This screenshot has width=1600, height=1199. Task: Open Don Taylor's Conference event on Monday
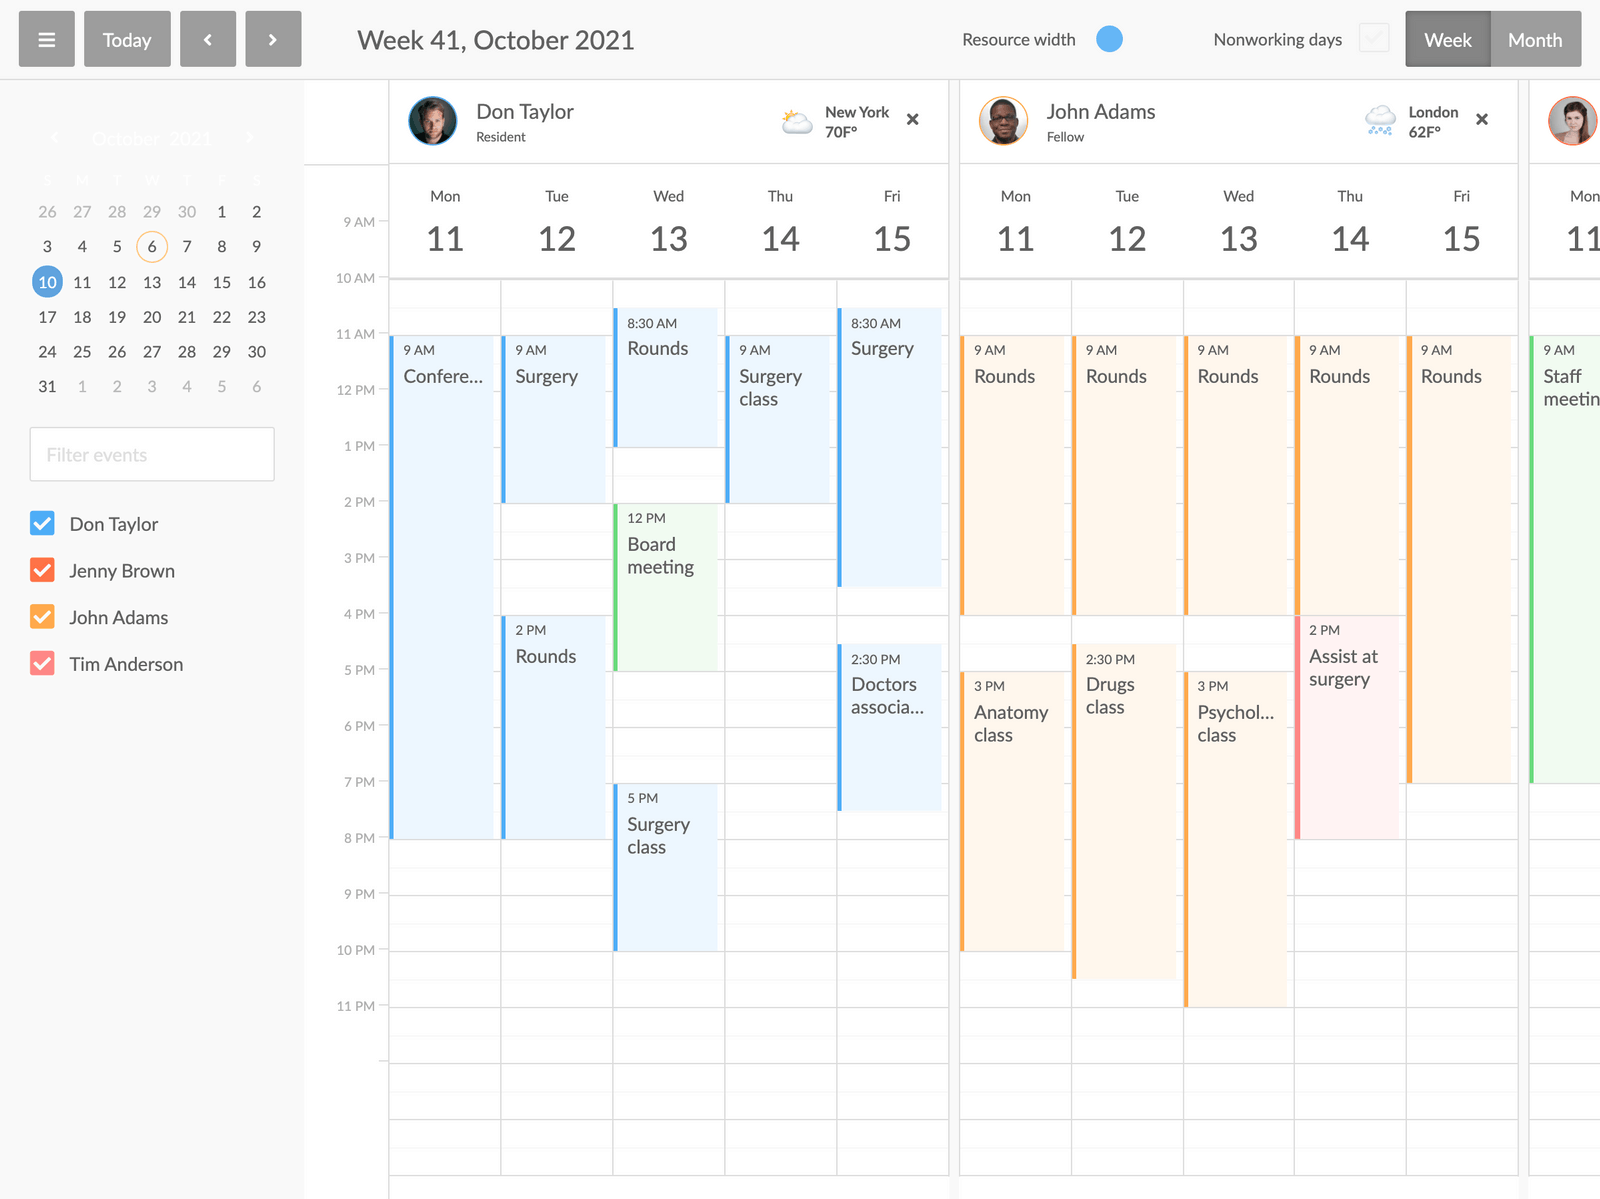[442, 587]
